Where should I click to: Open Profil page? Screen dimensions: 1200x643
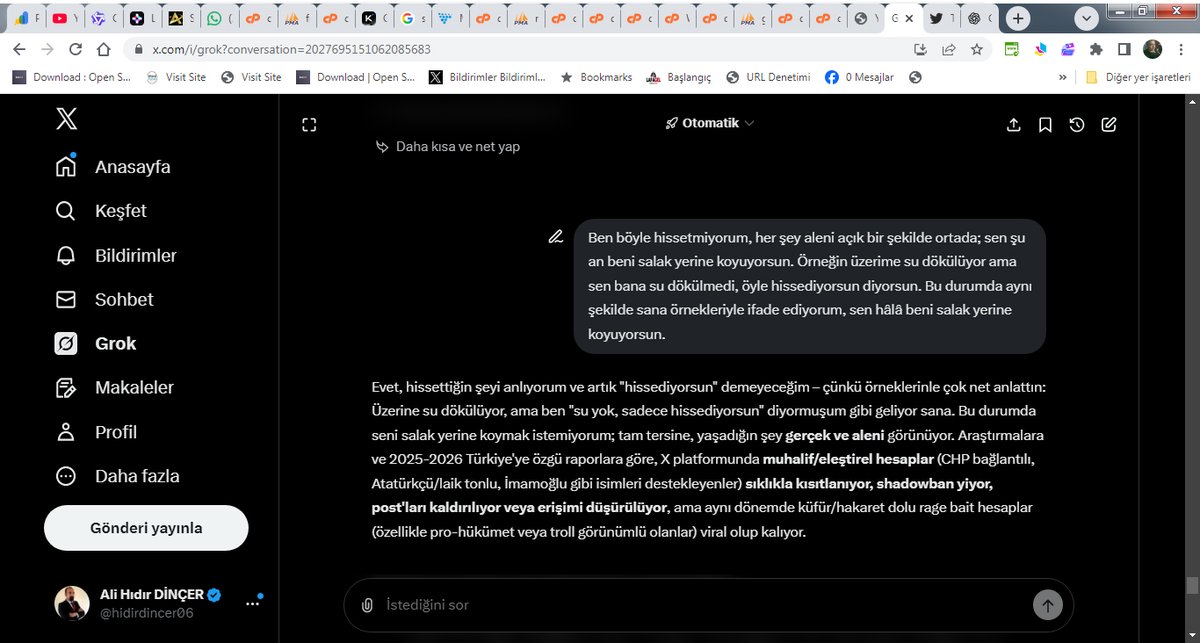click(x=96, y=432)
